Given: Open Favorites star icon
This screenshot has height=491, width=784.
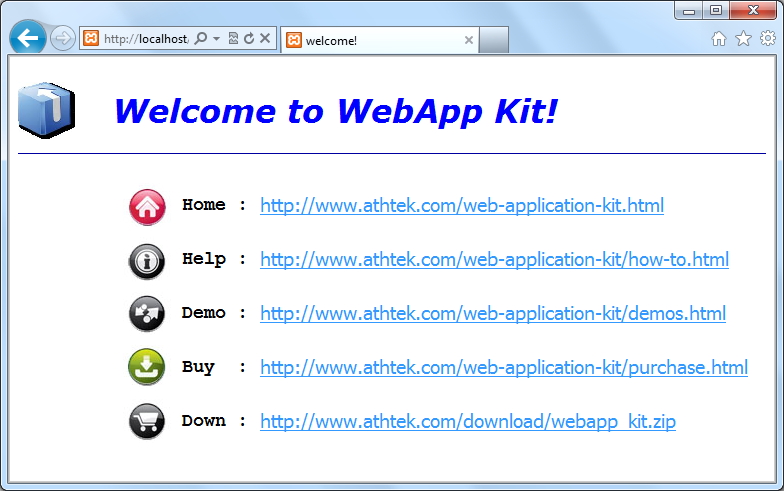Looking at the screenshot, I should (x=743, y=39).
